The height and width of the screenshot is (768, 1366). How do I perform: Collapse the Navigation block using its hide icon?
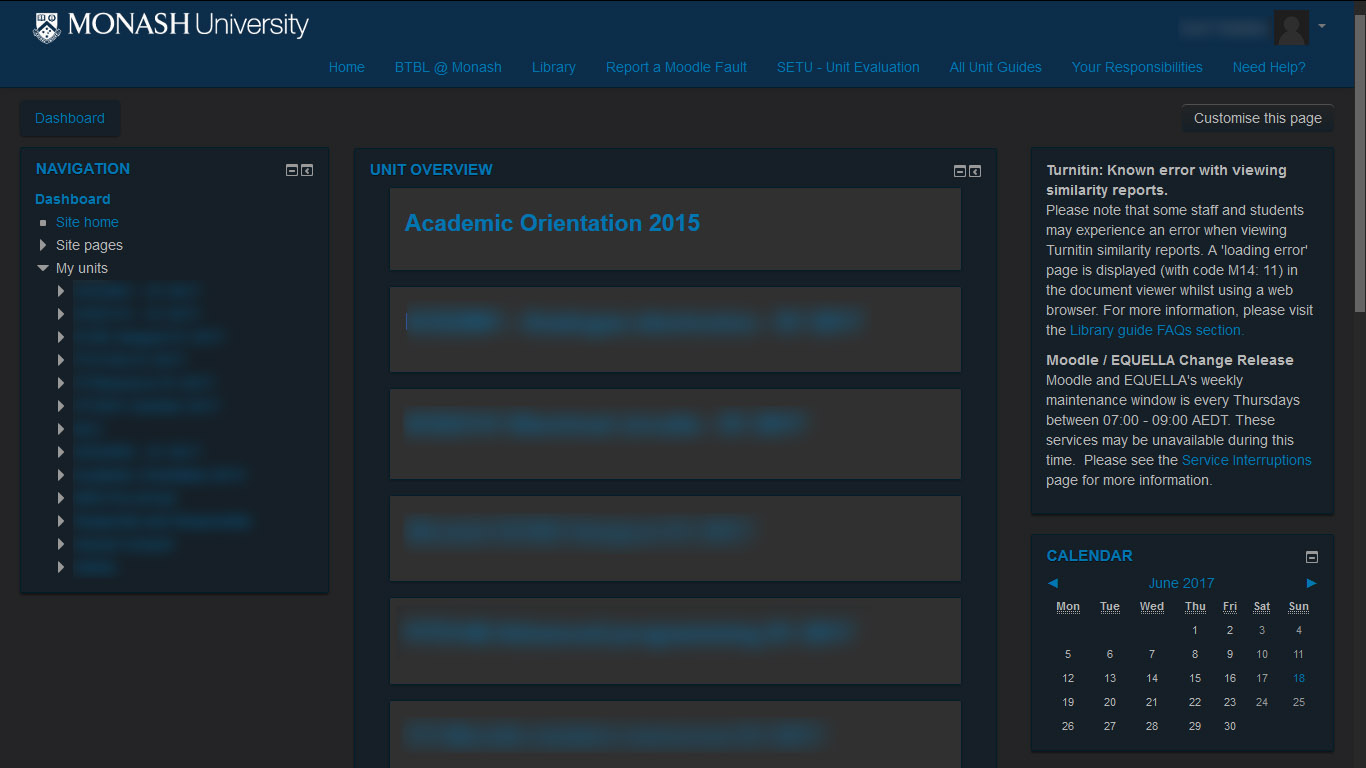pyautogui.click(x=290, y=170)
